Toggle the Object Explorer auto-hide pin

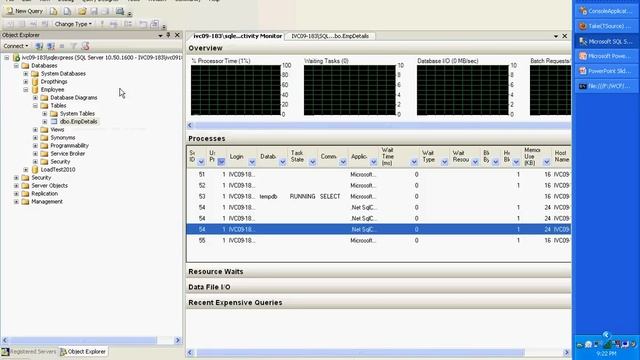[168, 35]
